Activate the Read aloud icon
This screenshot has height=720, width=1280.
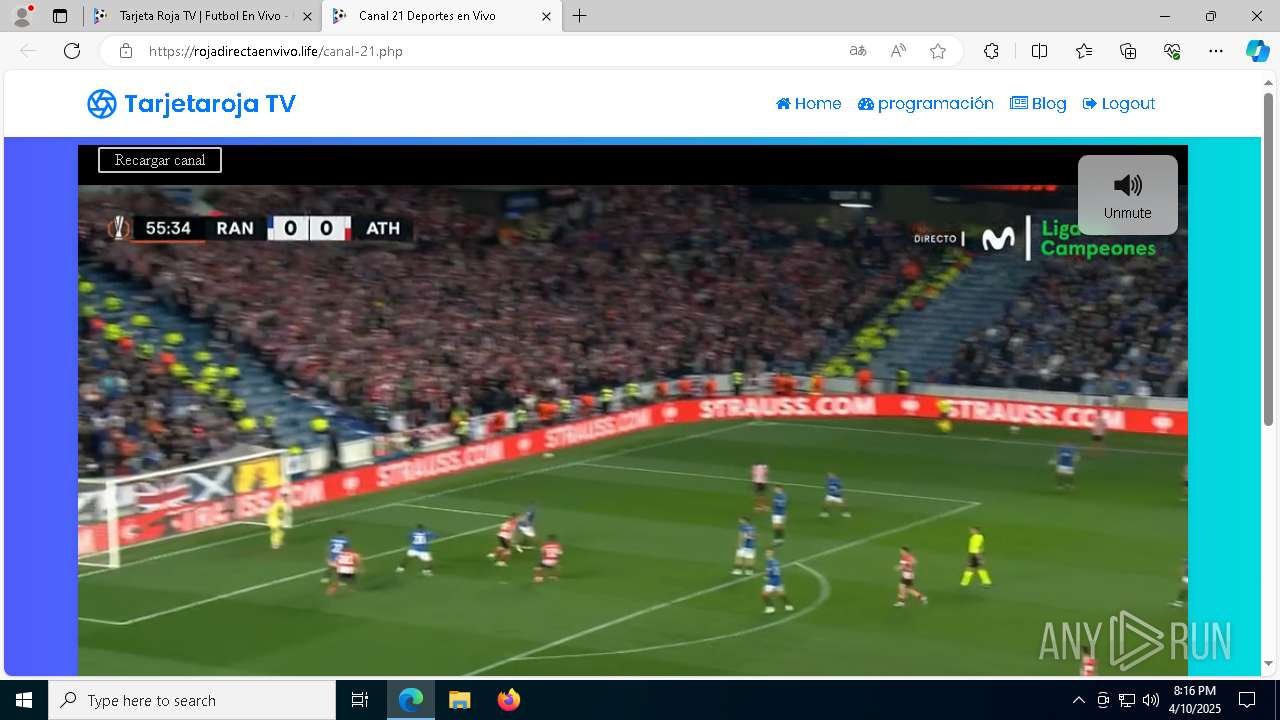pos(898,51)
